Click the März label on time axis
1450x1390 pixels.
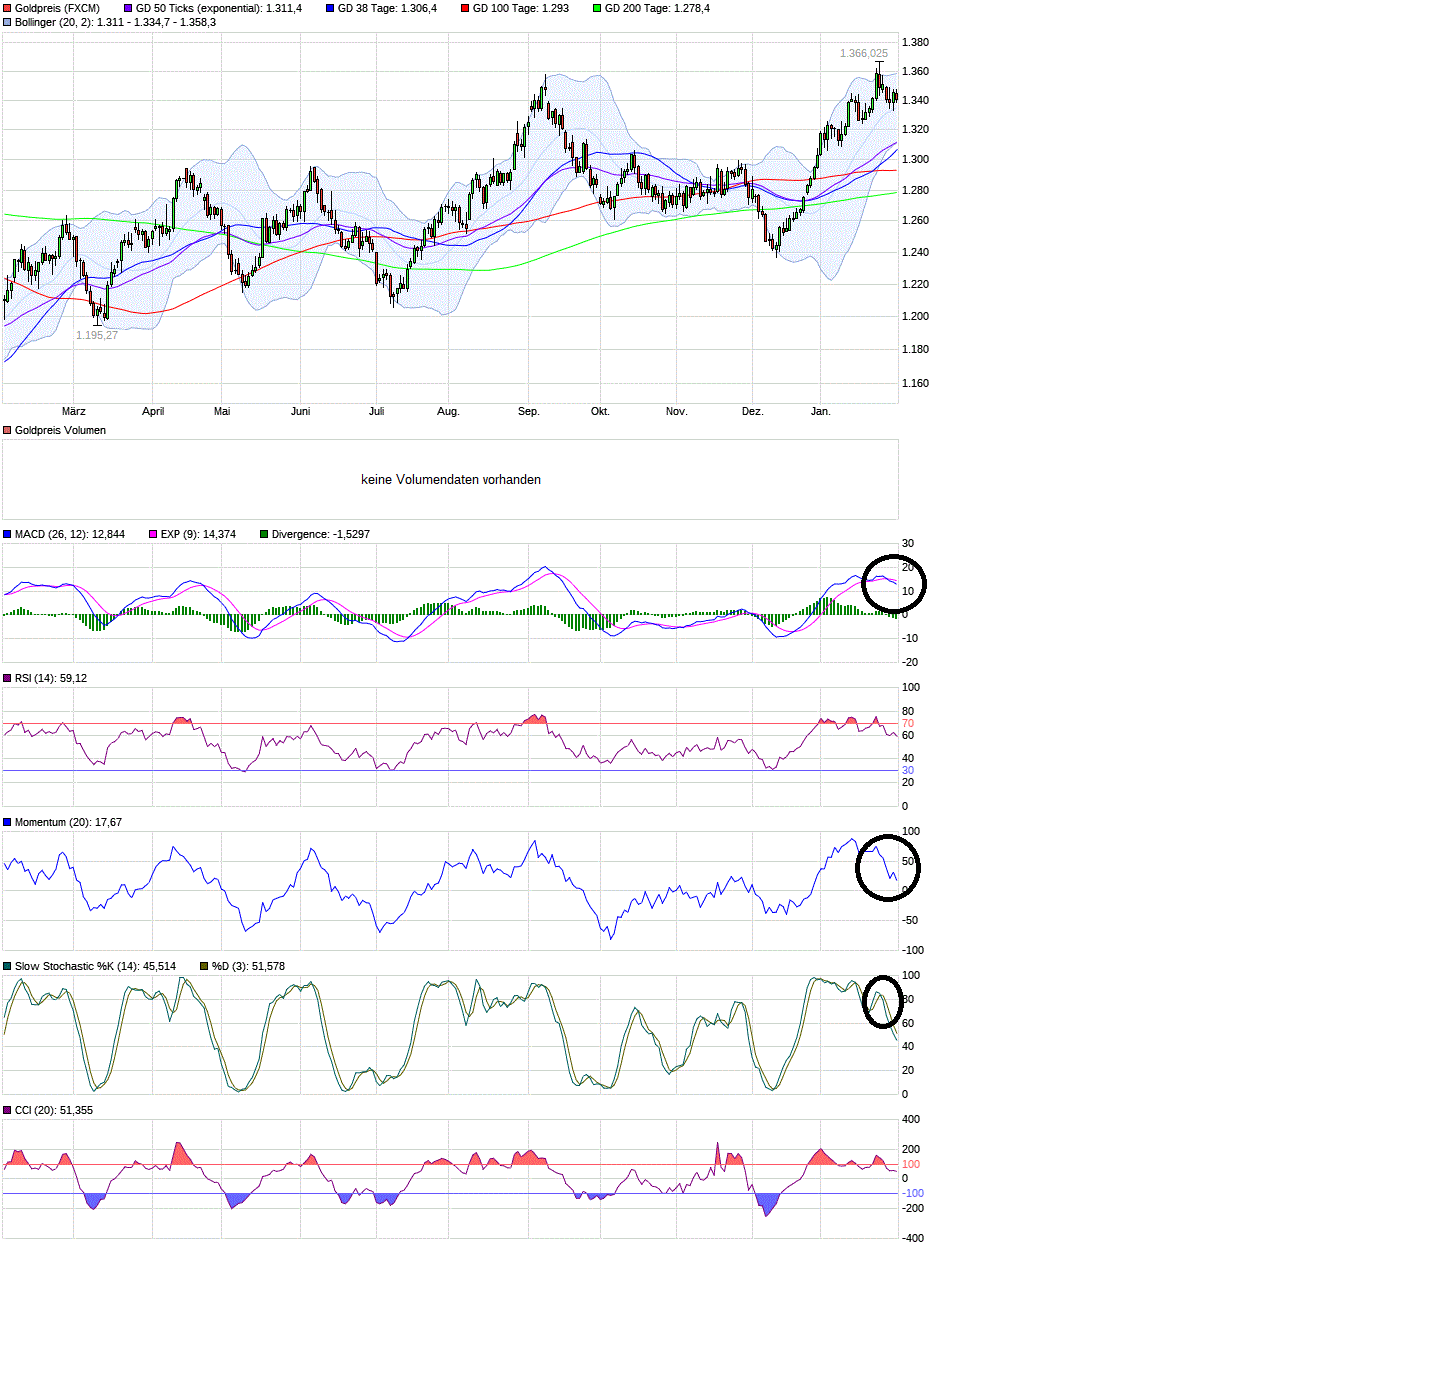pyautogui.click(x=74, y=411)
